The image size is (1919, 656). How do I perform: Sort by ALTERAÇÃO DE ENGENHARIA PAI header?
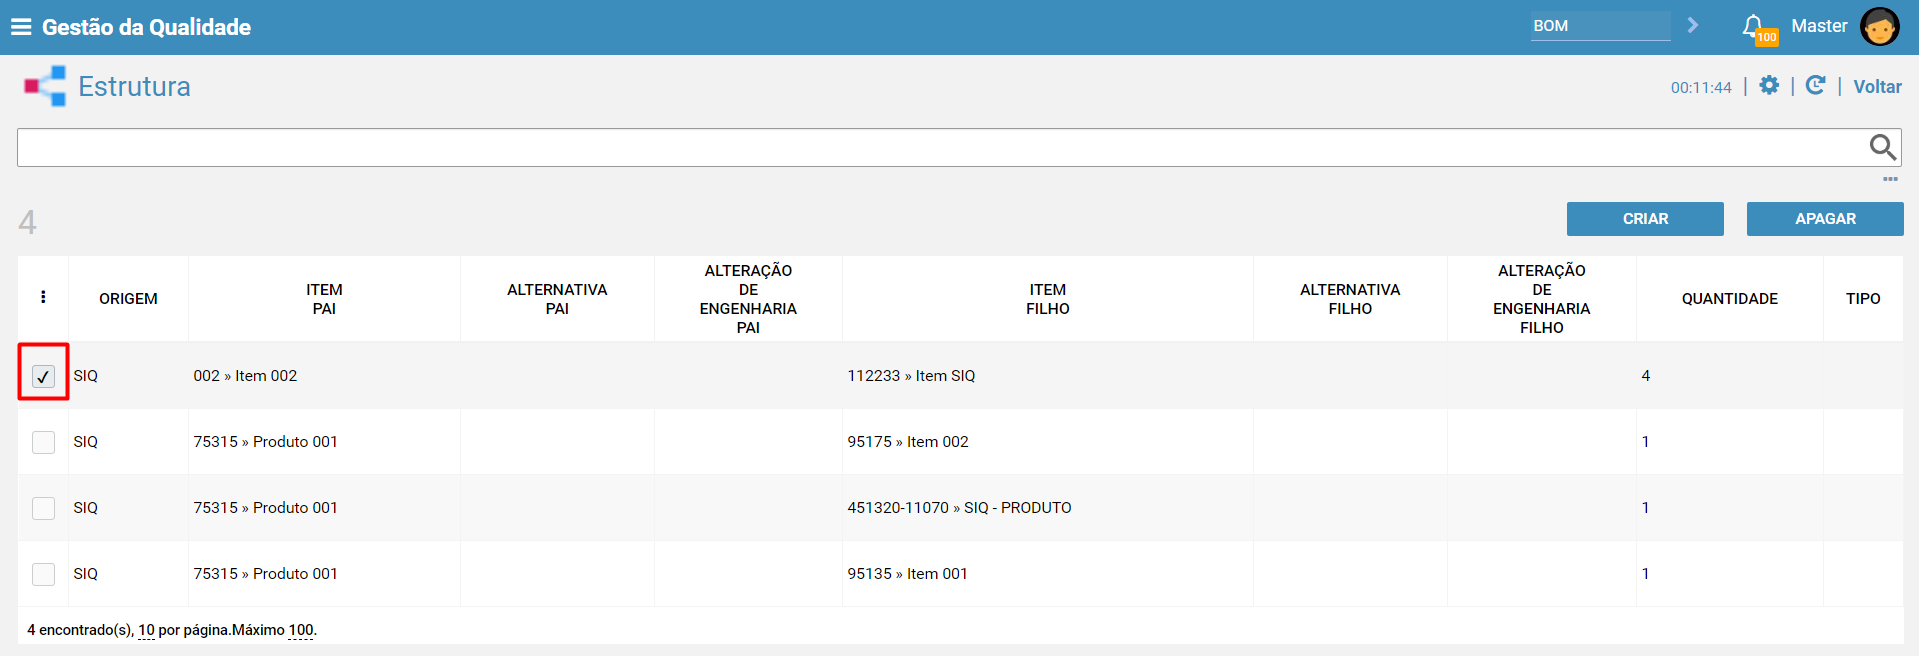pyautogui.click(x=748, y=299)
